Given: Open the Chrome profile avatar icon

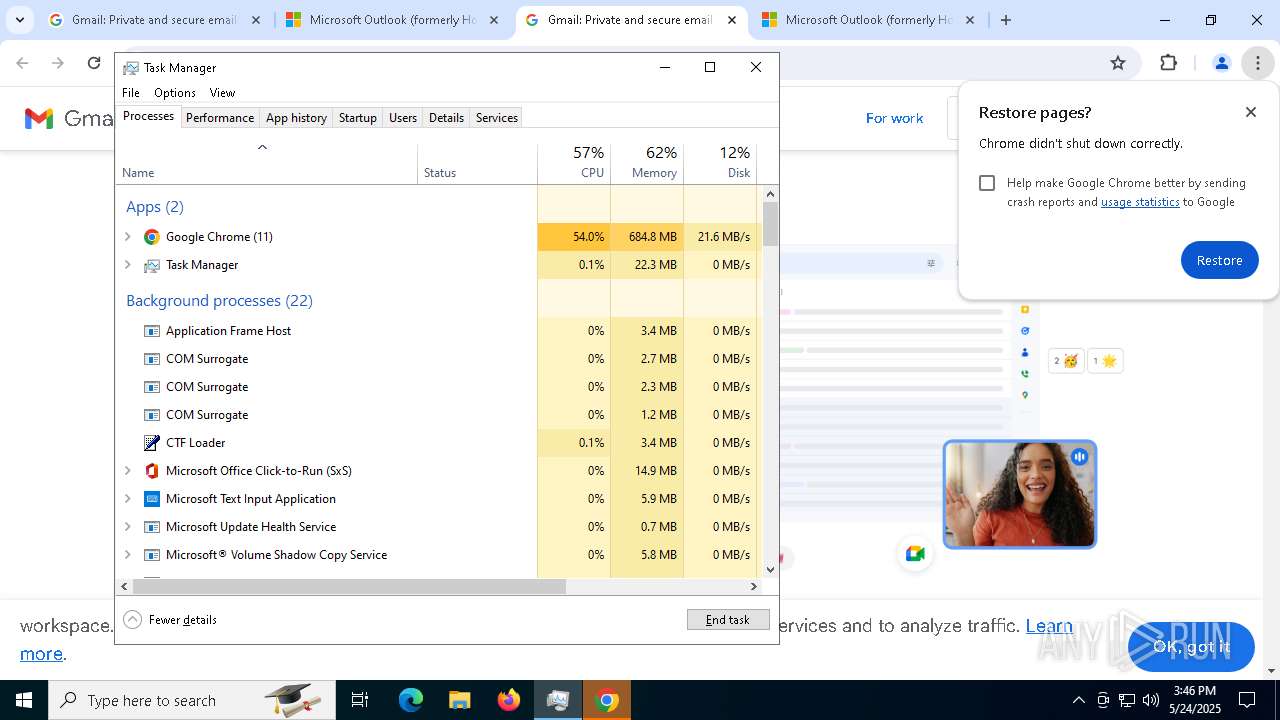Looking at the screenshot, I should 1221,63.
